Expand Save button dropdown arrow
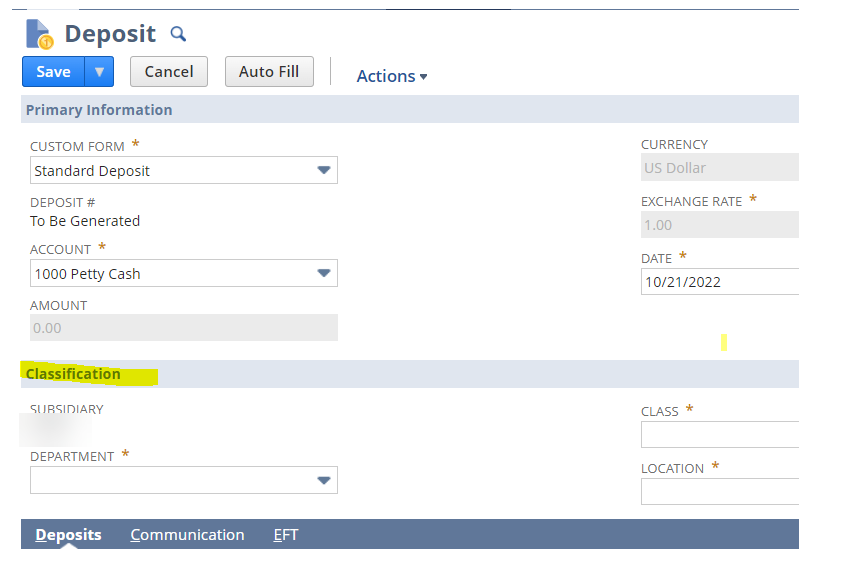 (x=99, y=71)
